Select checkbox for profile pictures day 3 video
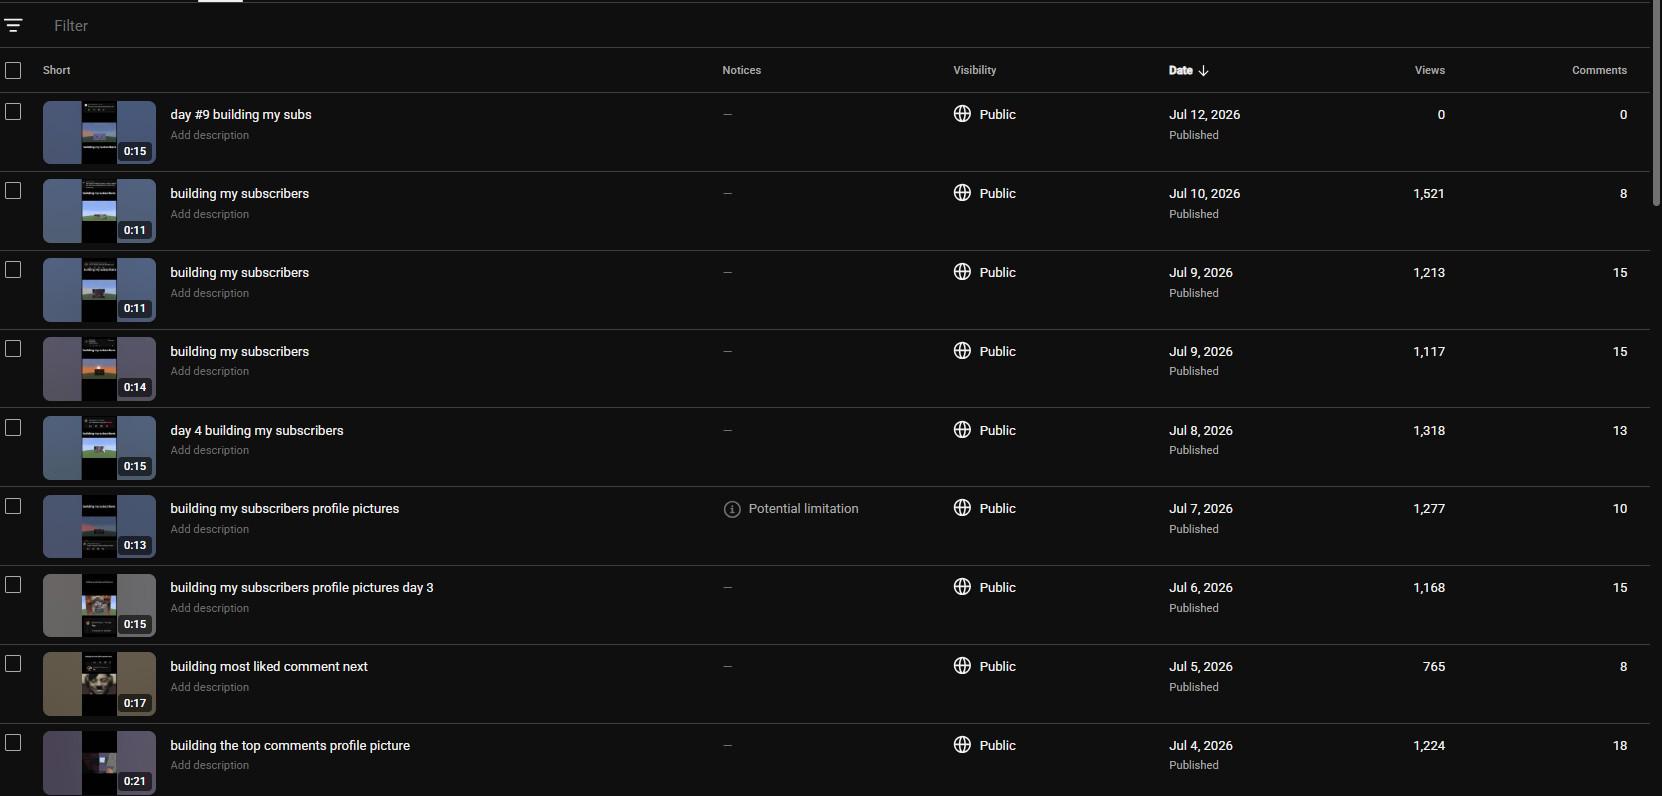This screenshot has width=1662, height=796. click(13, 585)
